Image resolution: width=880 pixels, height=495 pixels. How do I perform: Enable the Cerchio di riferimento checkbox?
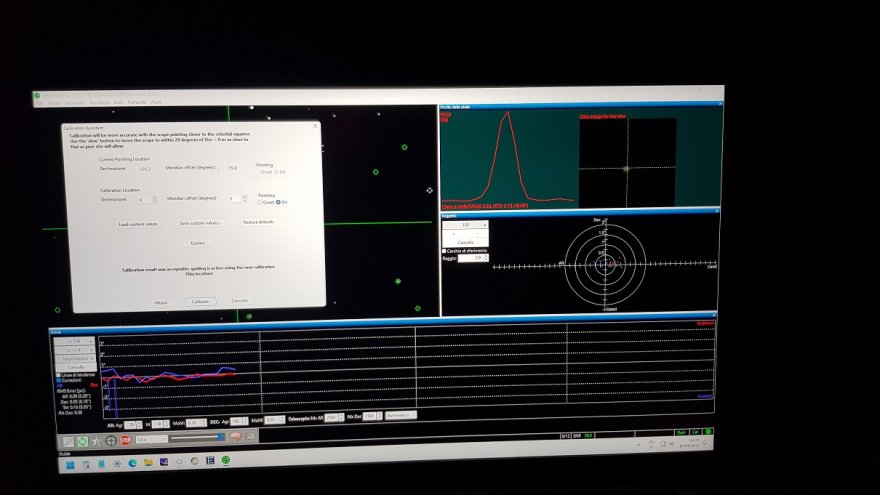click(x=445, y=250)
